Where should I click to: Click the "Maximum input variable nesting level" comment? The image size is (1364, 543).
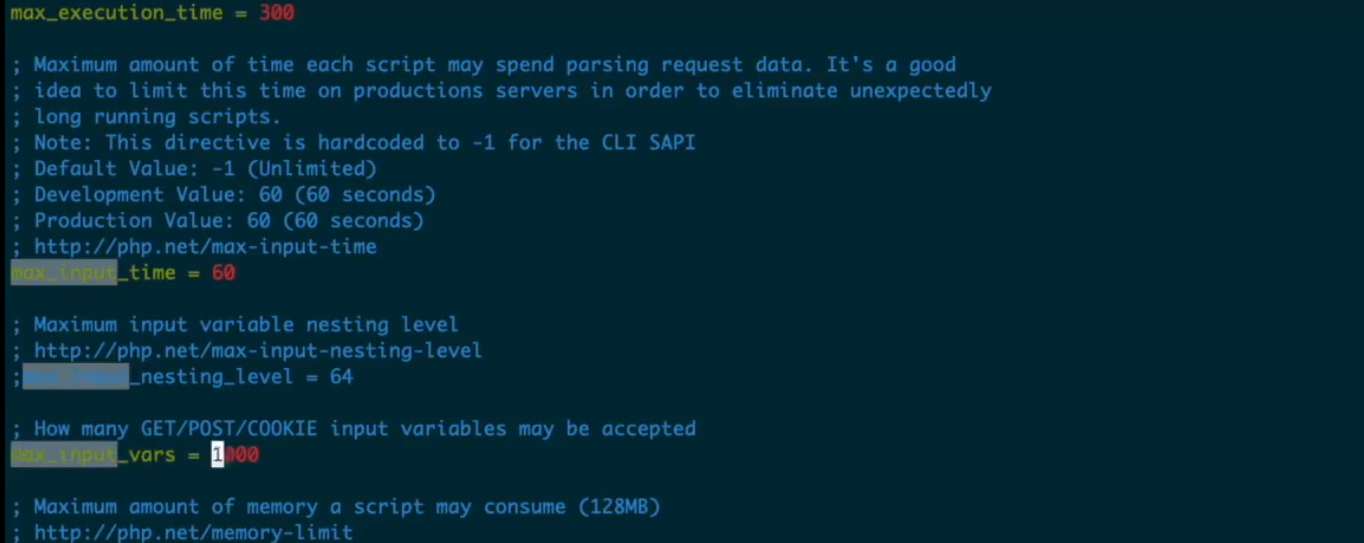point(246,324)
